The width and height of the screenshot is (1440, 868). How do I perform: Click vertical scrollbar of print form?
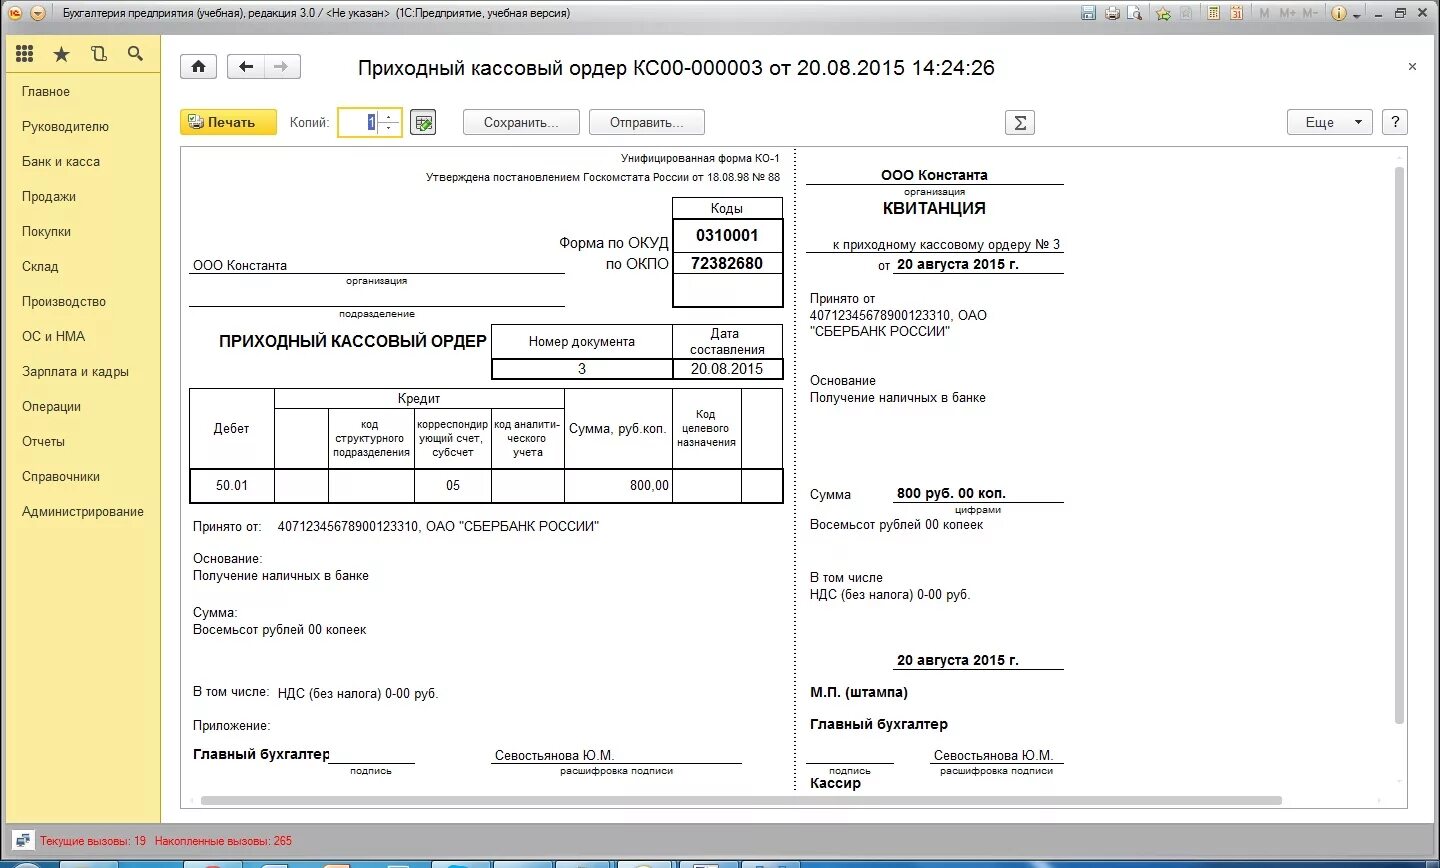click(x=1399, y=445)
